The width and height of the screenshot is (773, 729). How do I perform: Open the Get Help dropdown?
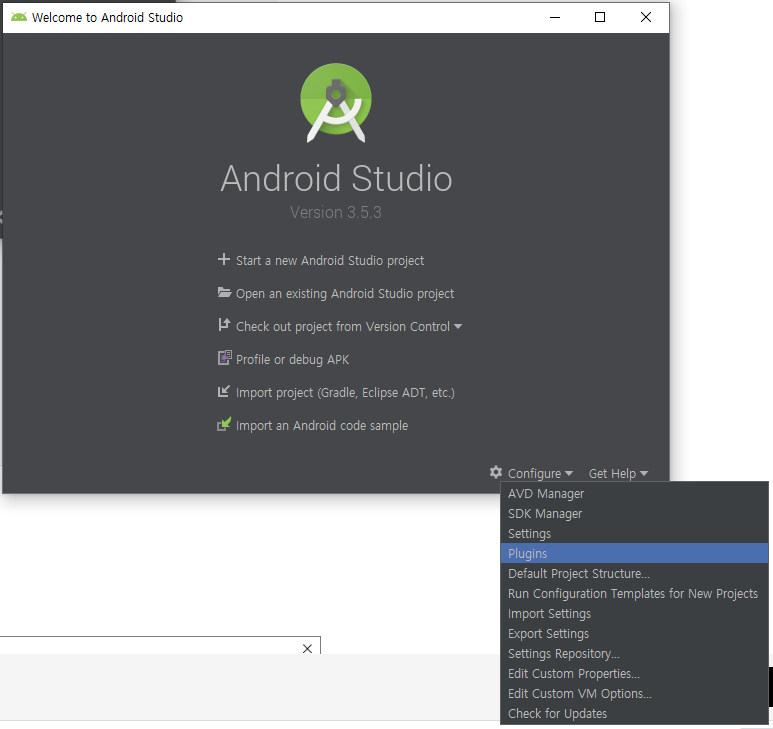[618, 474]
